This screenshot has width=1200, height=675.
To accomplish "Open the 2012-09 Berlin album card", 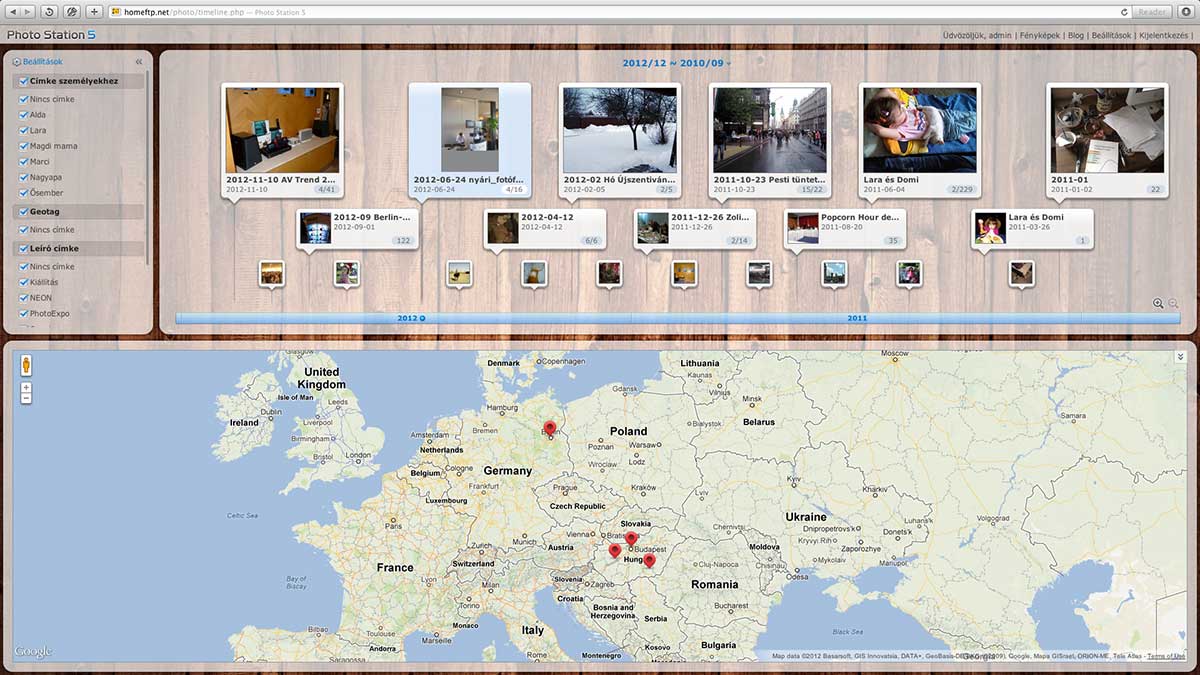I will coord(358,228).
